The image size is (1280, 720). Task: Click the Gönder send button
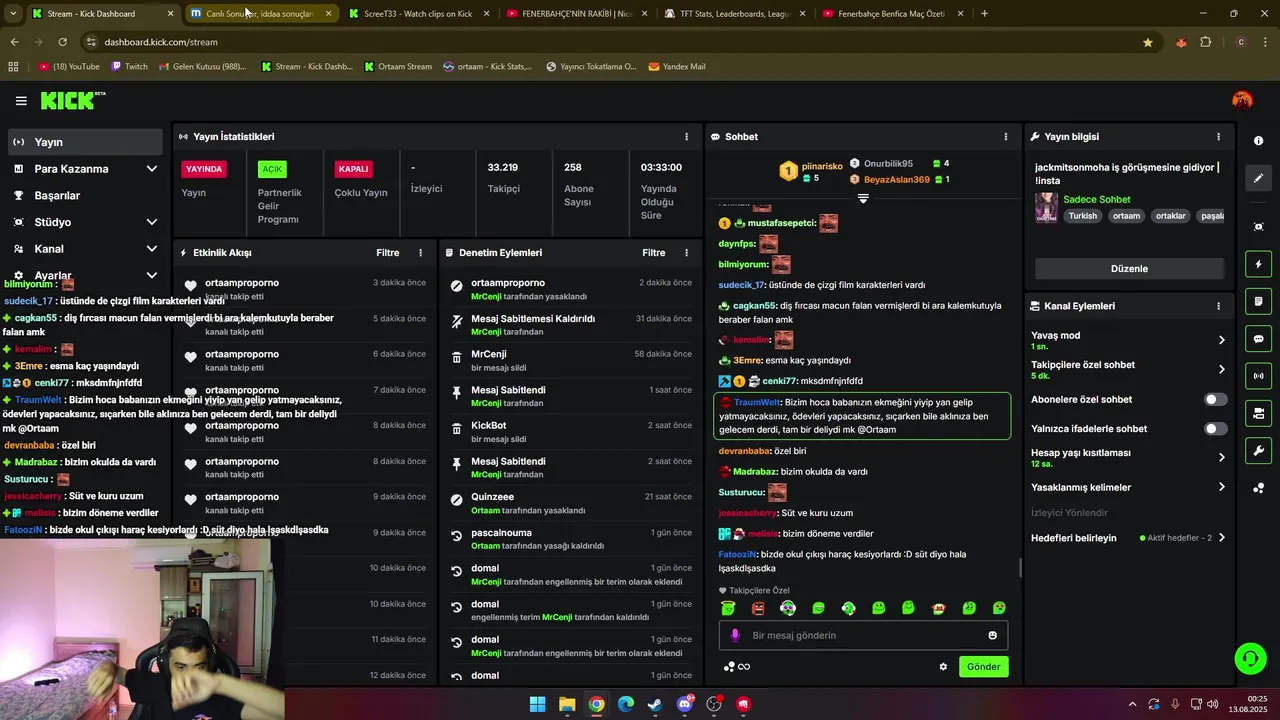[x=984, y=667]
